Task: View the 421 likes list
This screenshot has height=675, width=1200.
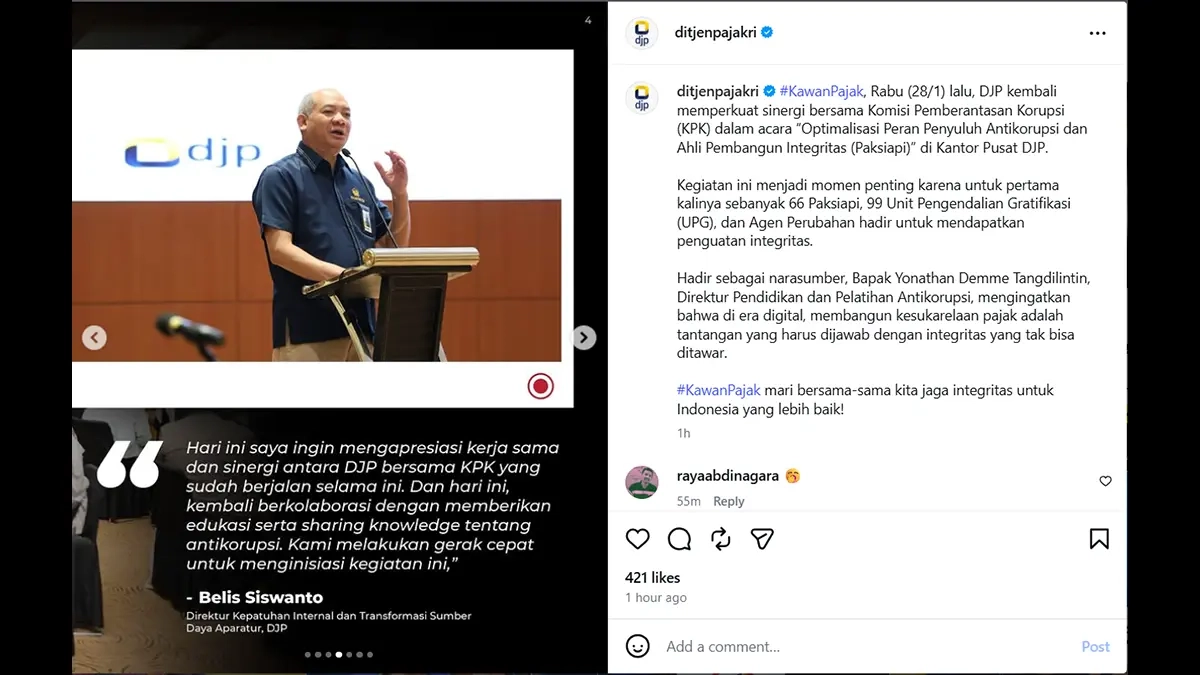Action: (x=652, y=578)
